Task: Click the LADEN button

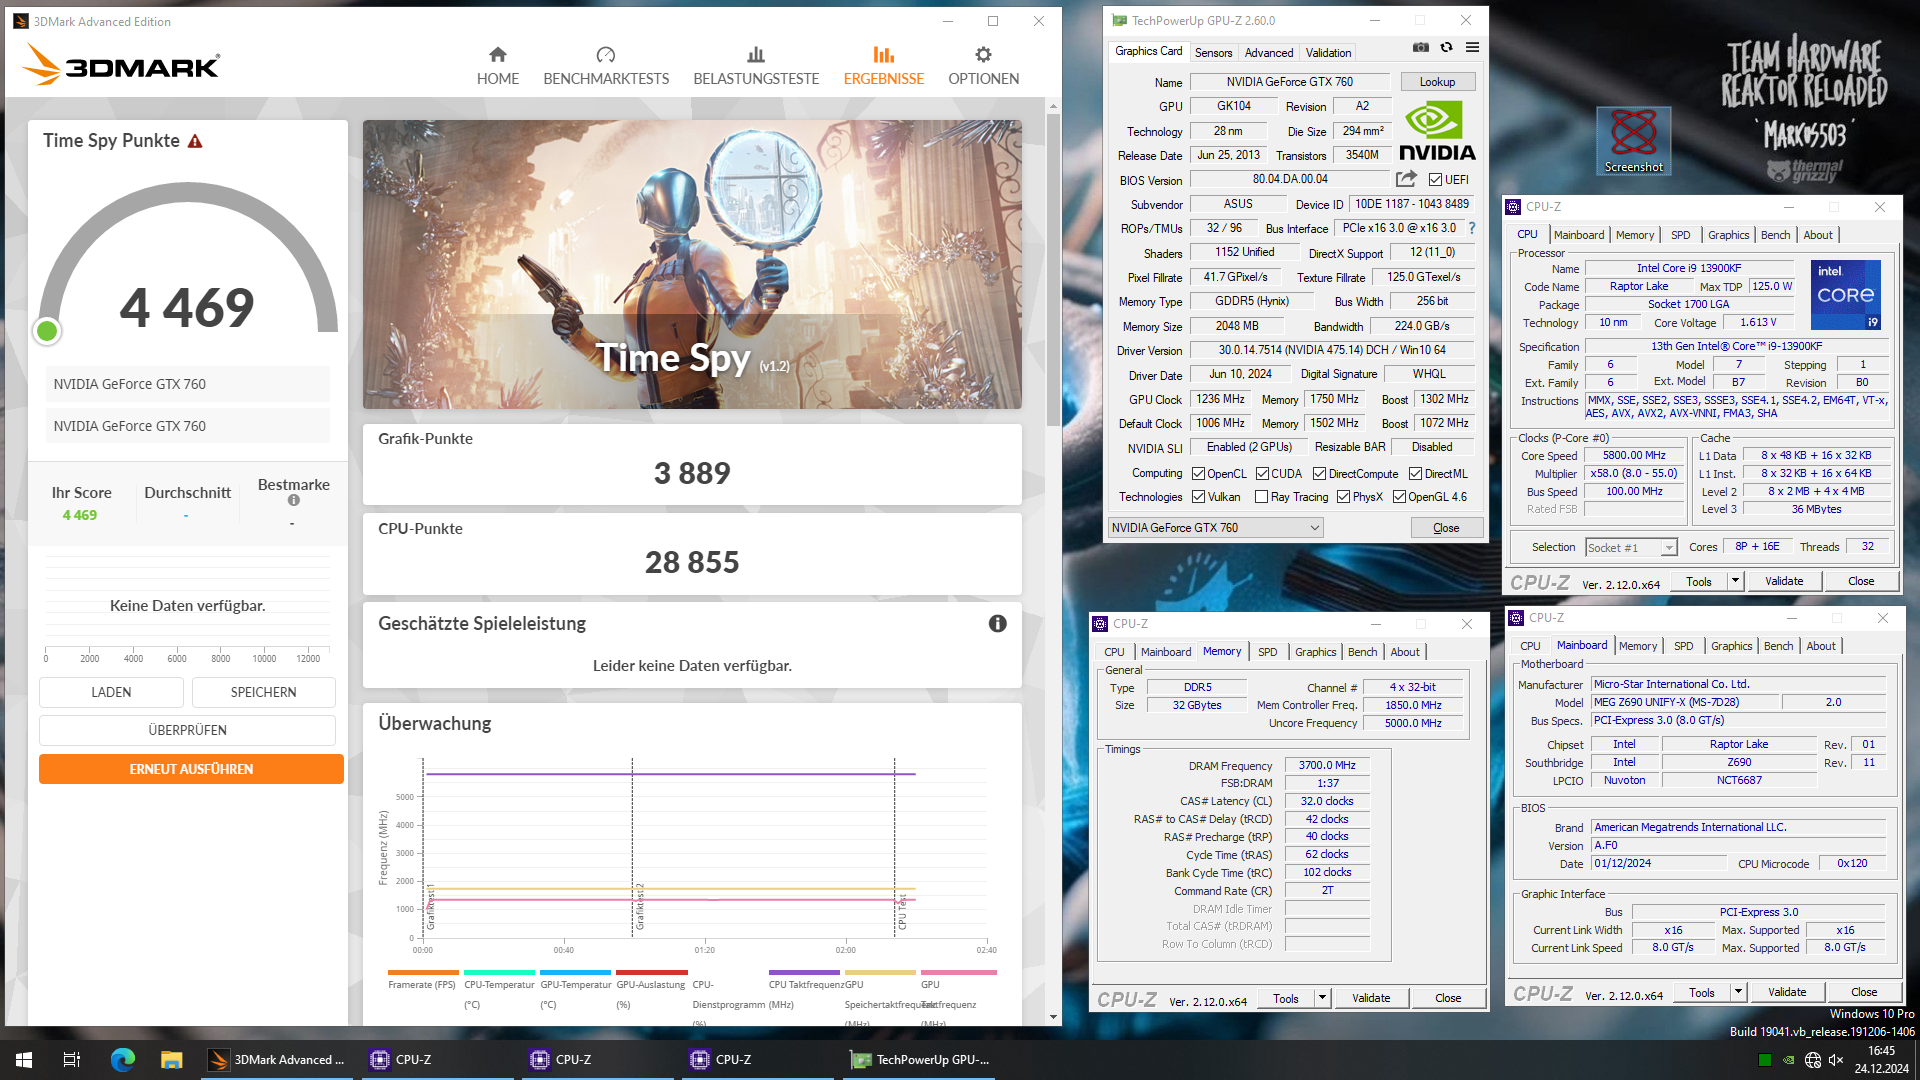Action: tap(111, 692)
